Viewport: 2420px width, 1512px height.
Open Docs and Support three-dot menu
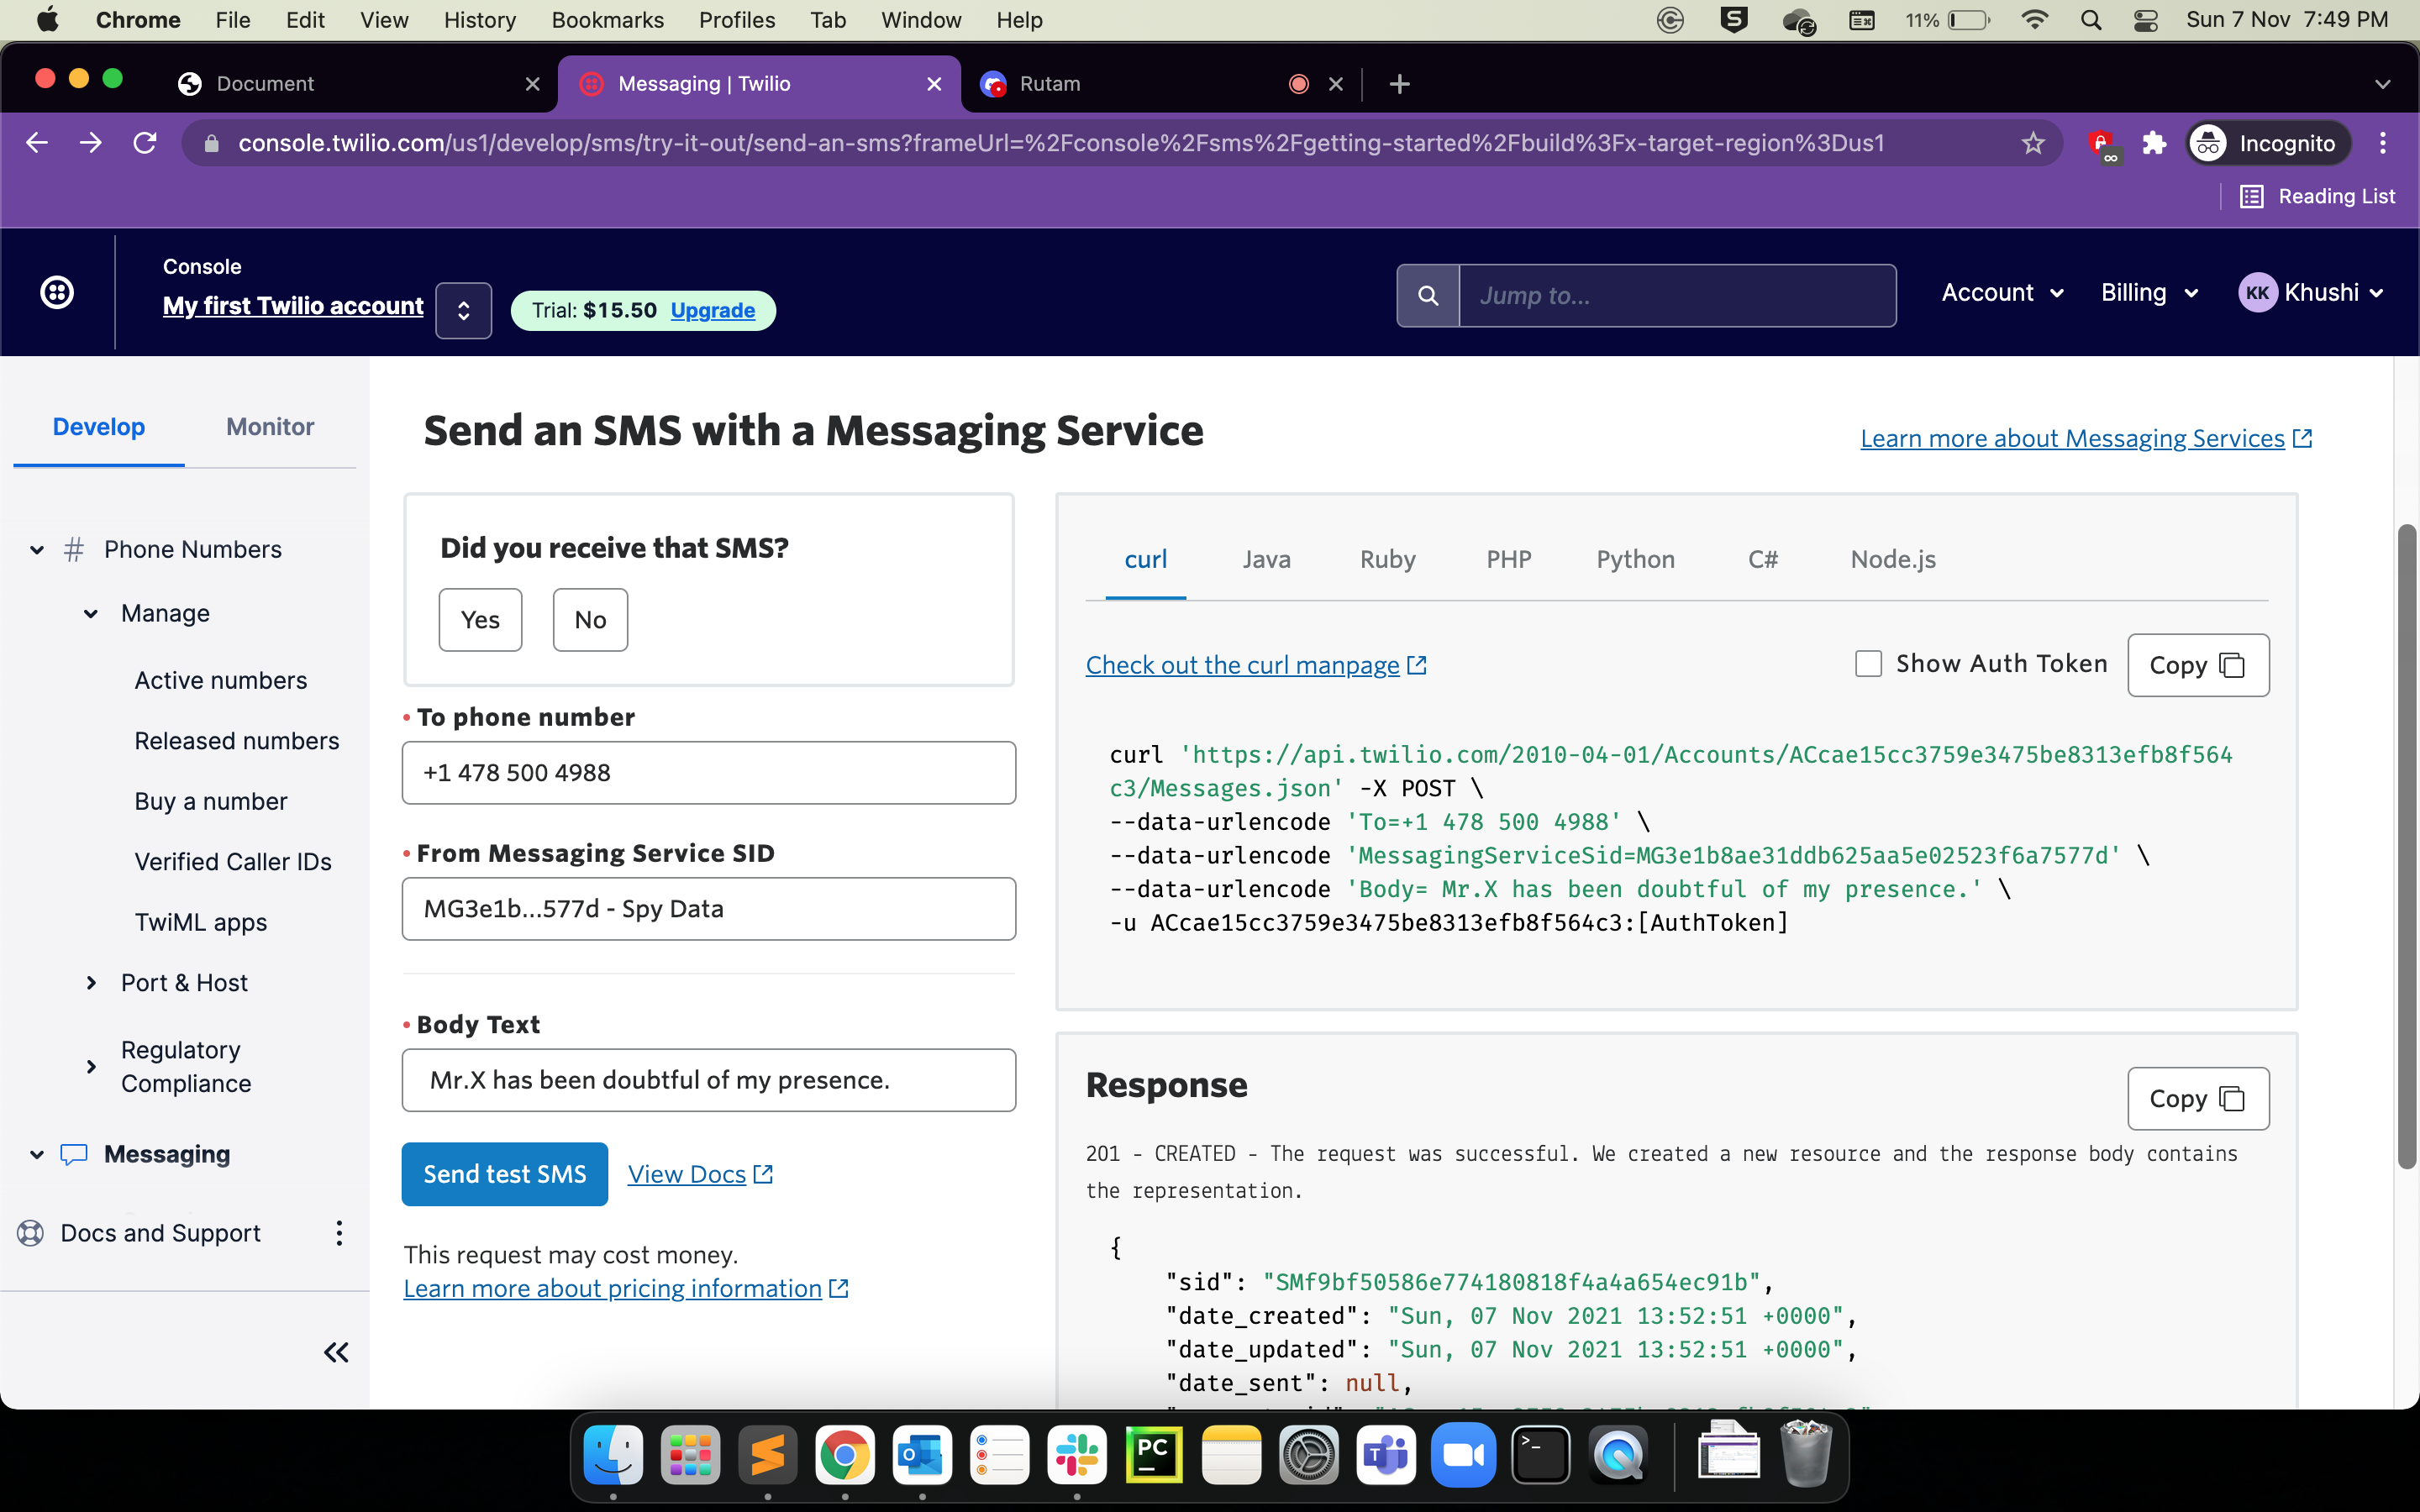click(x=339, y=1233)
